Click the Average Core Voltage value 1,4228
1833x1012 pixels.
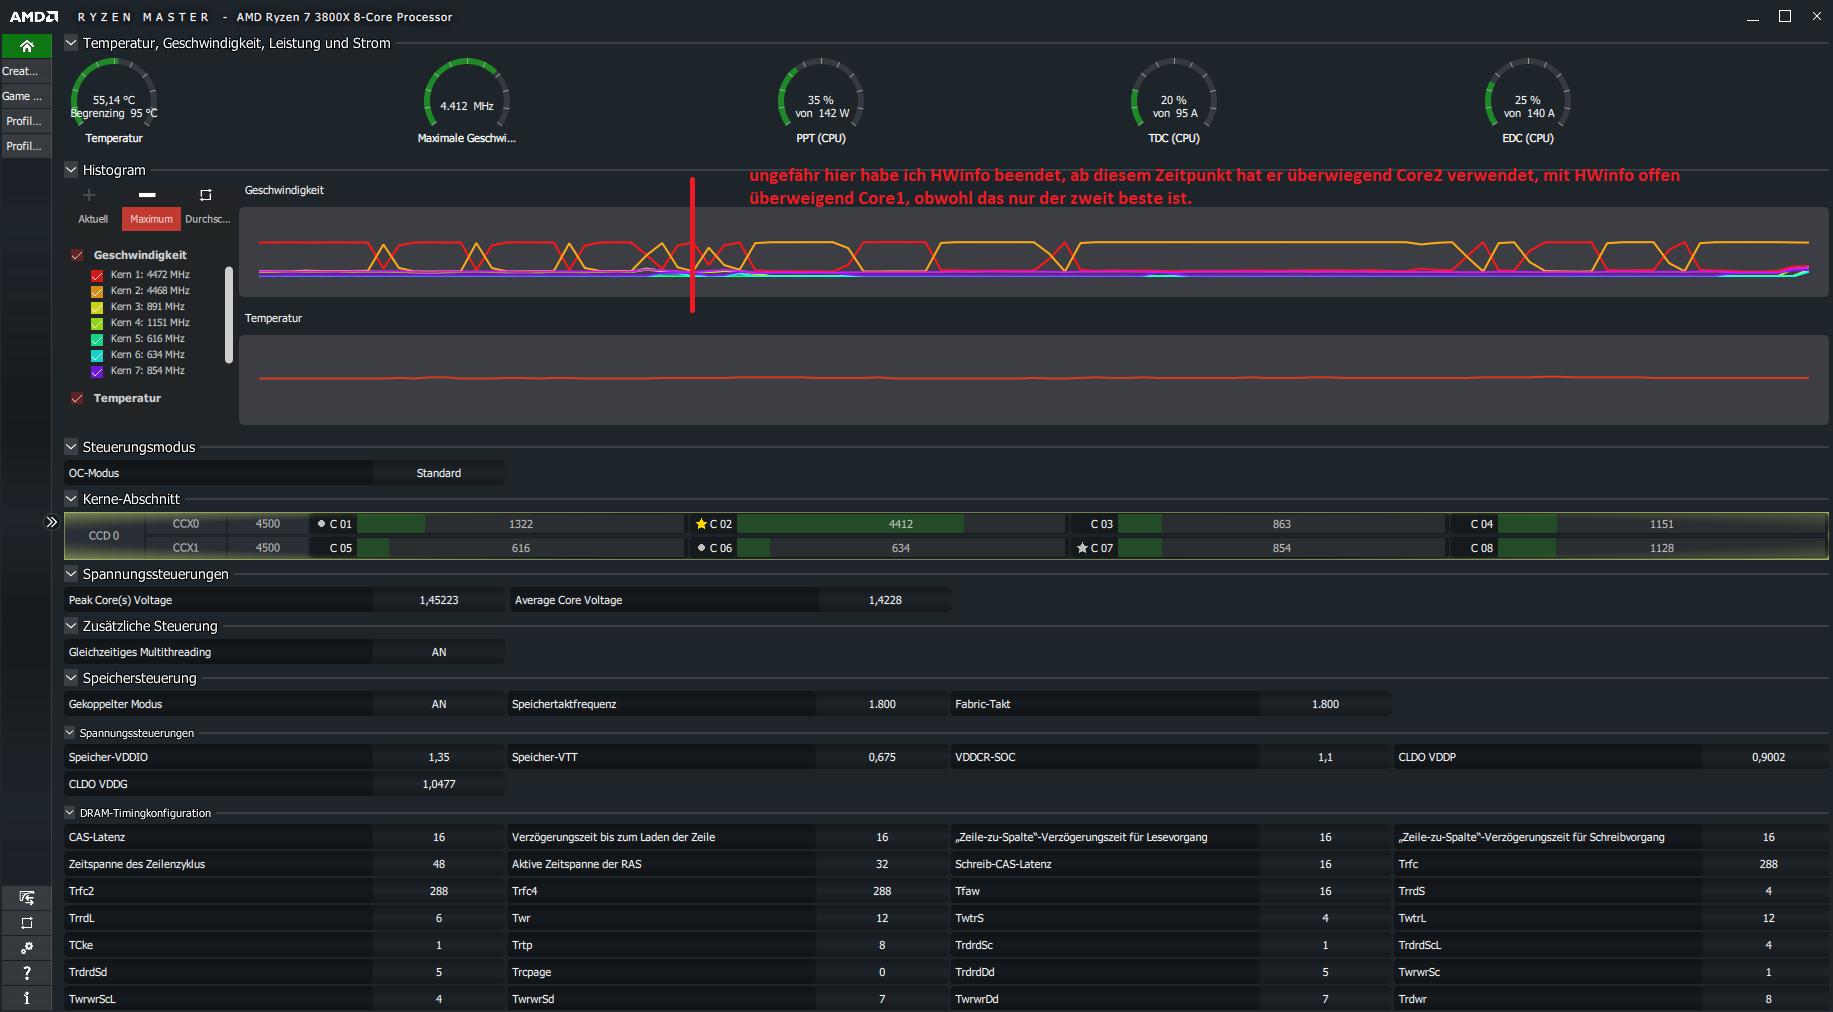click(885, 600)
